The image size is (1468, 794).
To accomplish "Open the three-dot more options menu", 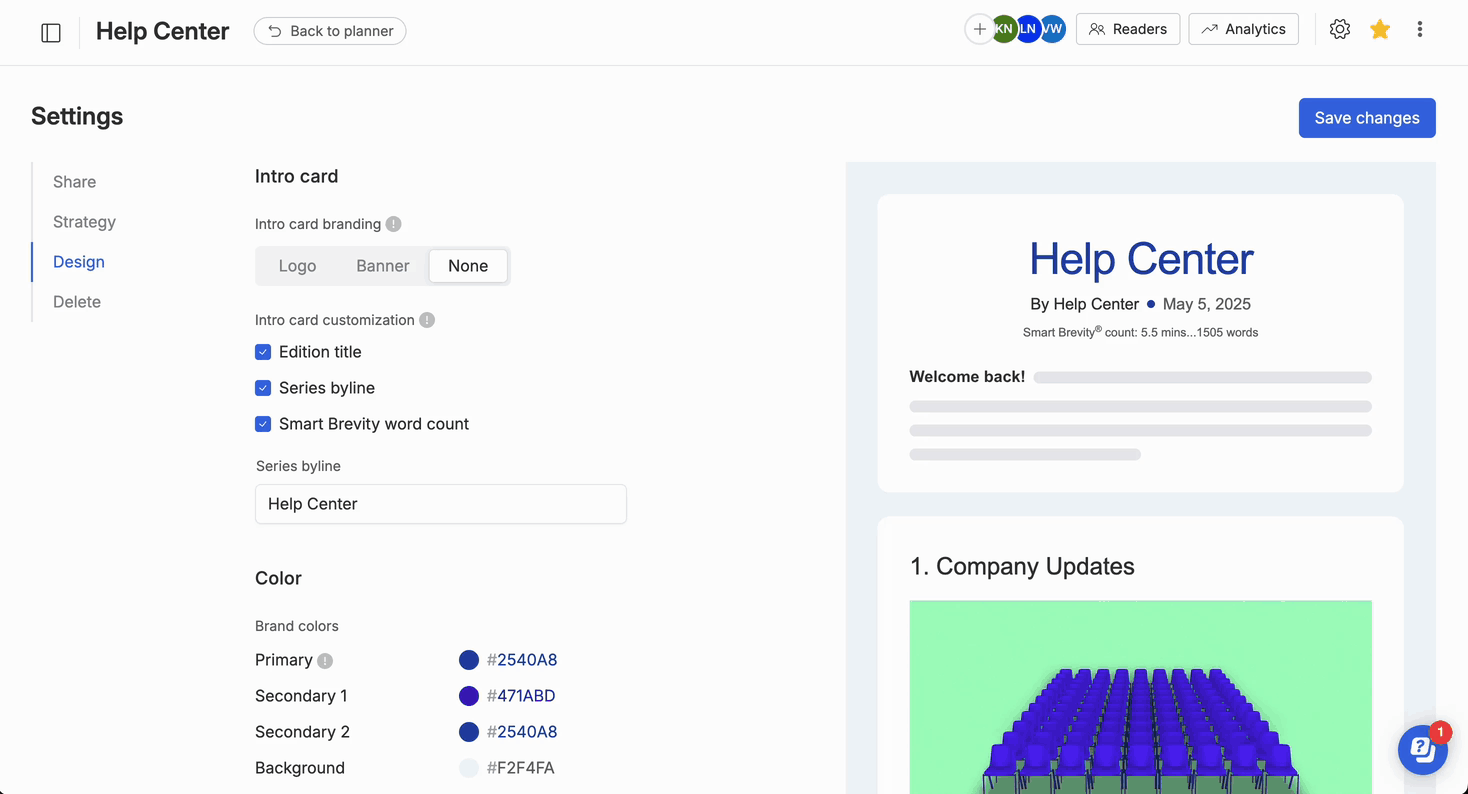I will click(1420, 30).
